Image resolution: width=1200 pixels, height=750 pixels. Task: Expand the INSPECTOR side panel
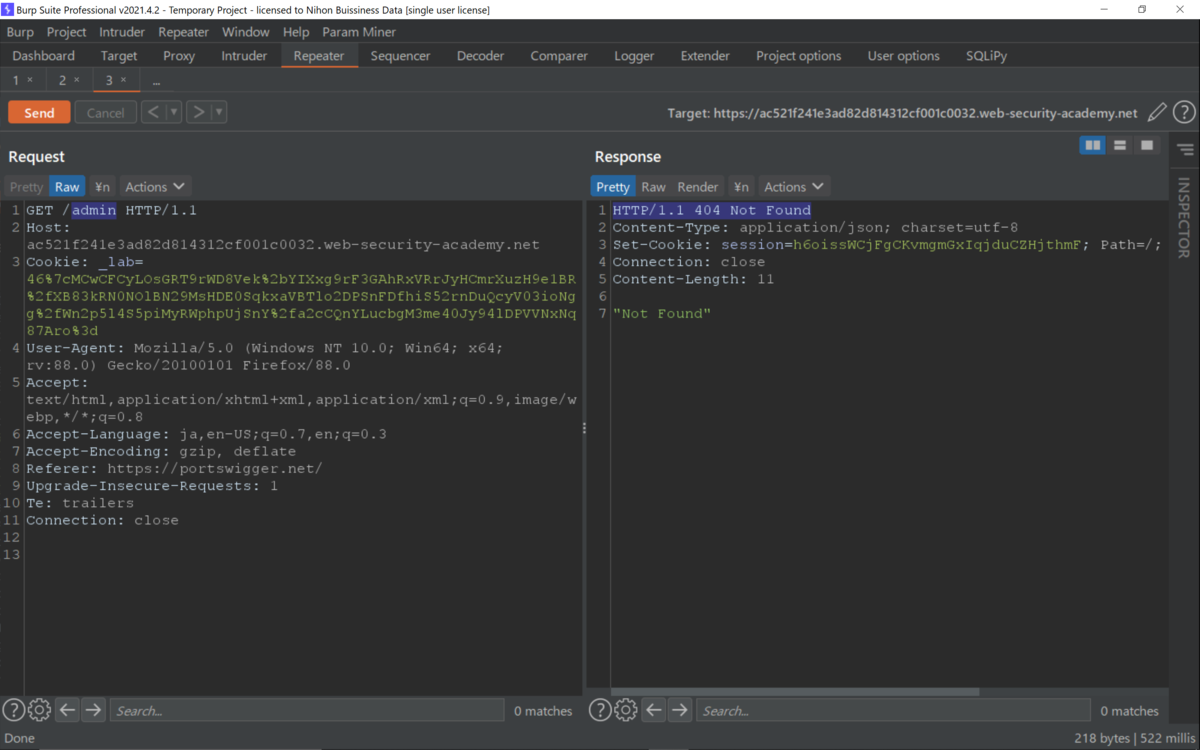(x=1184, y=218)
